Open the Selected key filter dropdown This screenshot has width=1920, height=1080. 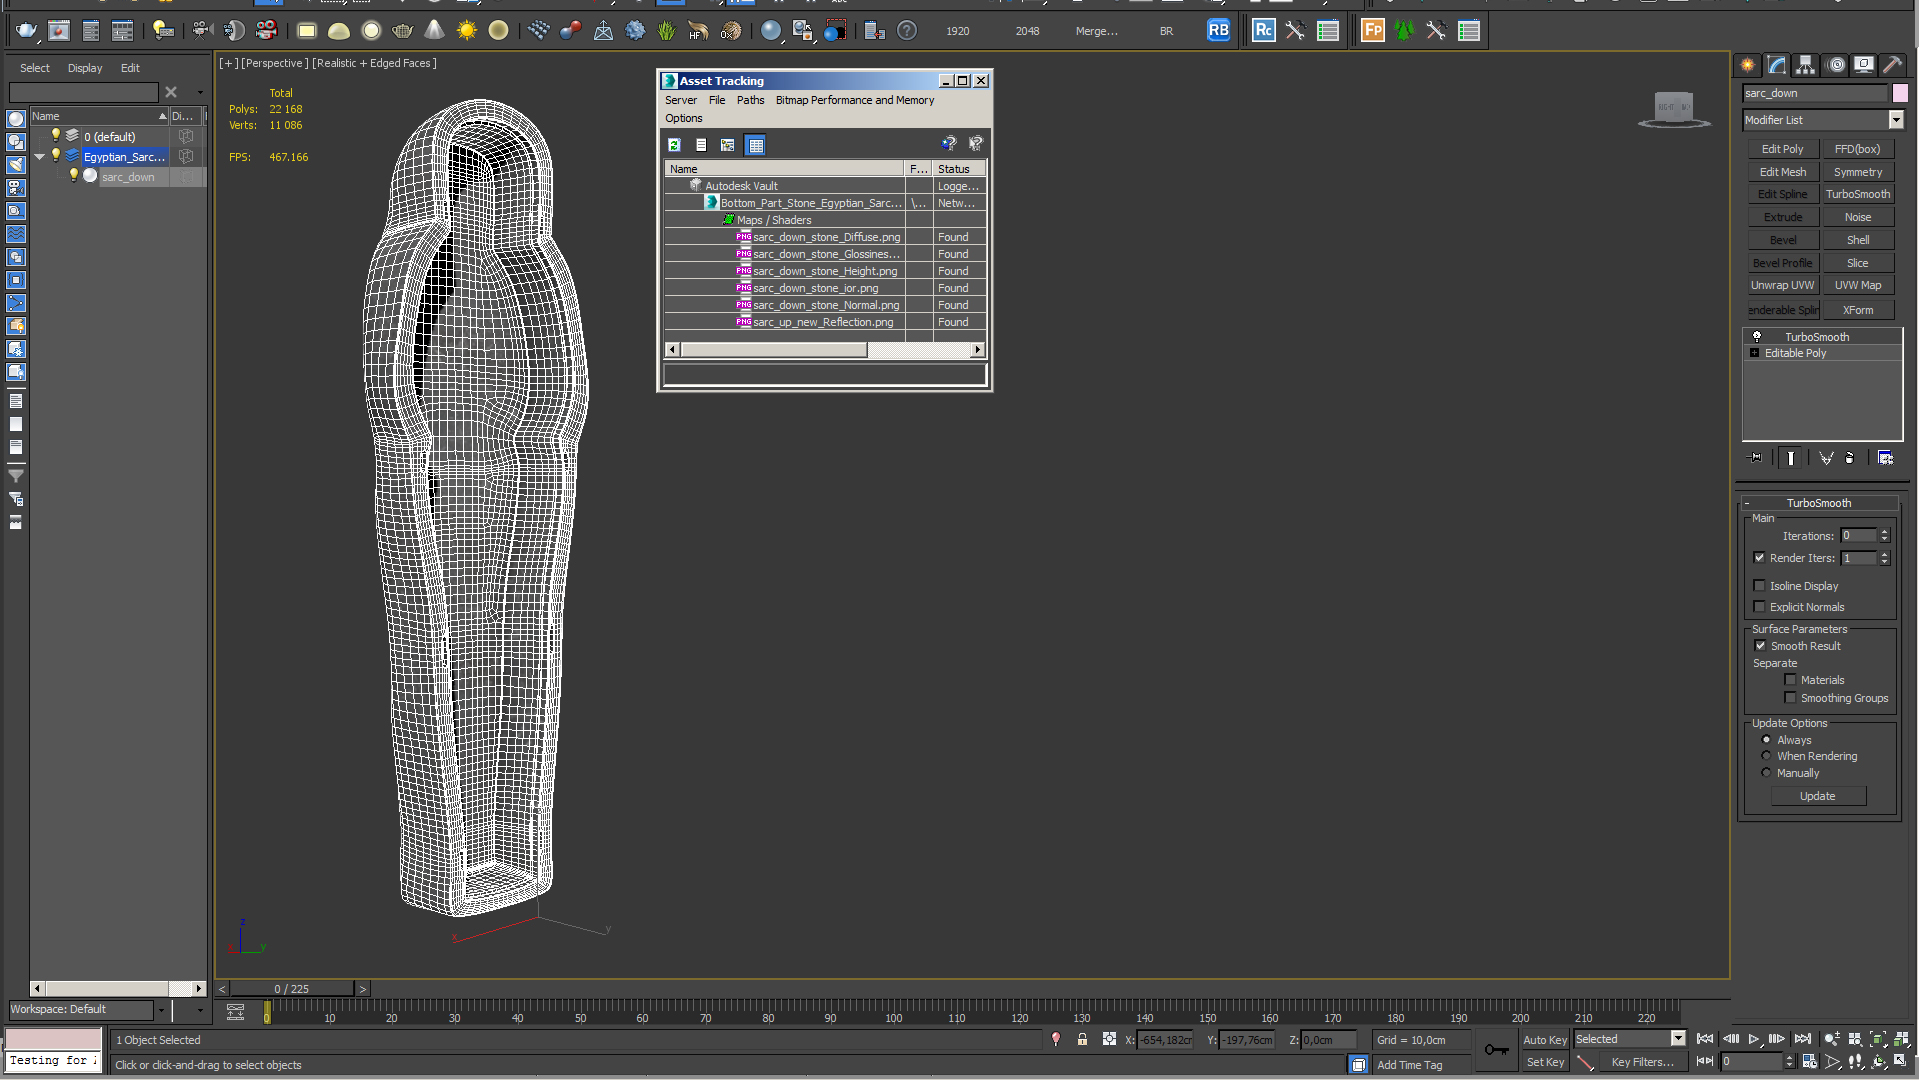coord(1678,1039)
